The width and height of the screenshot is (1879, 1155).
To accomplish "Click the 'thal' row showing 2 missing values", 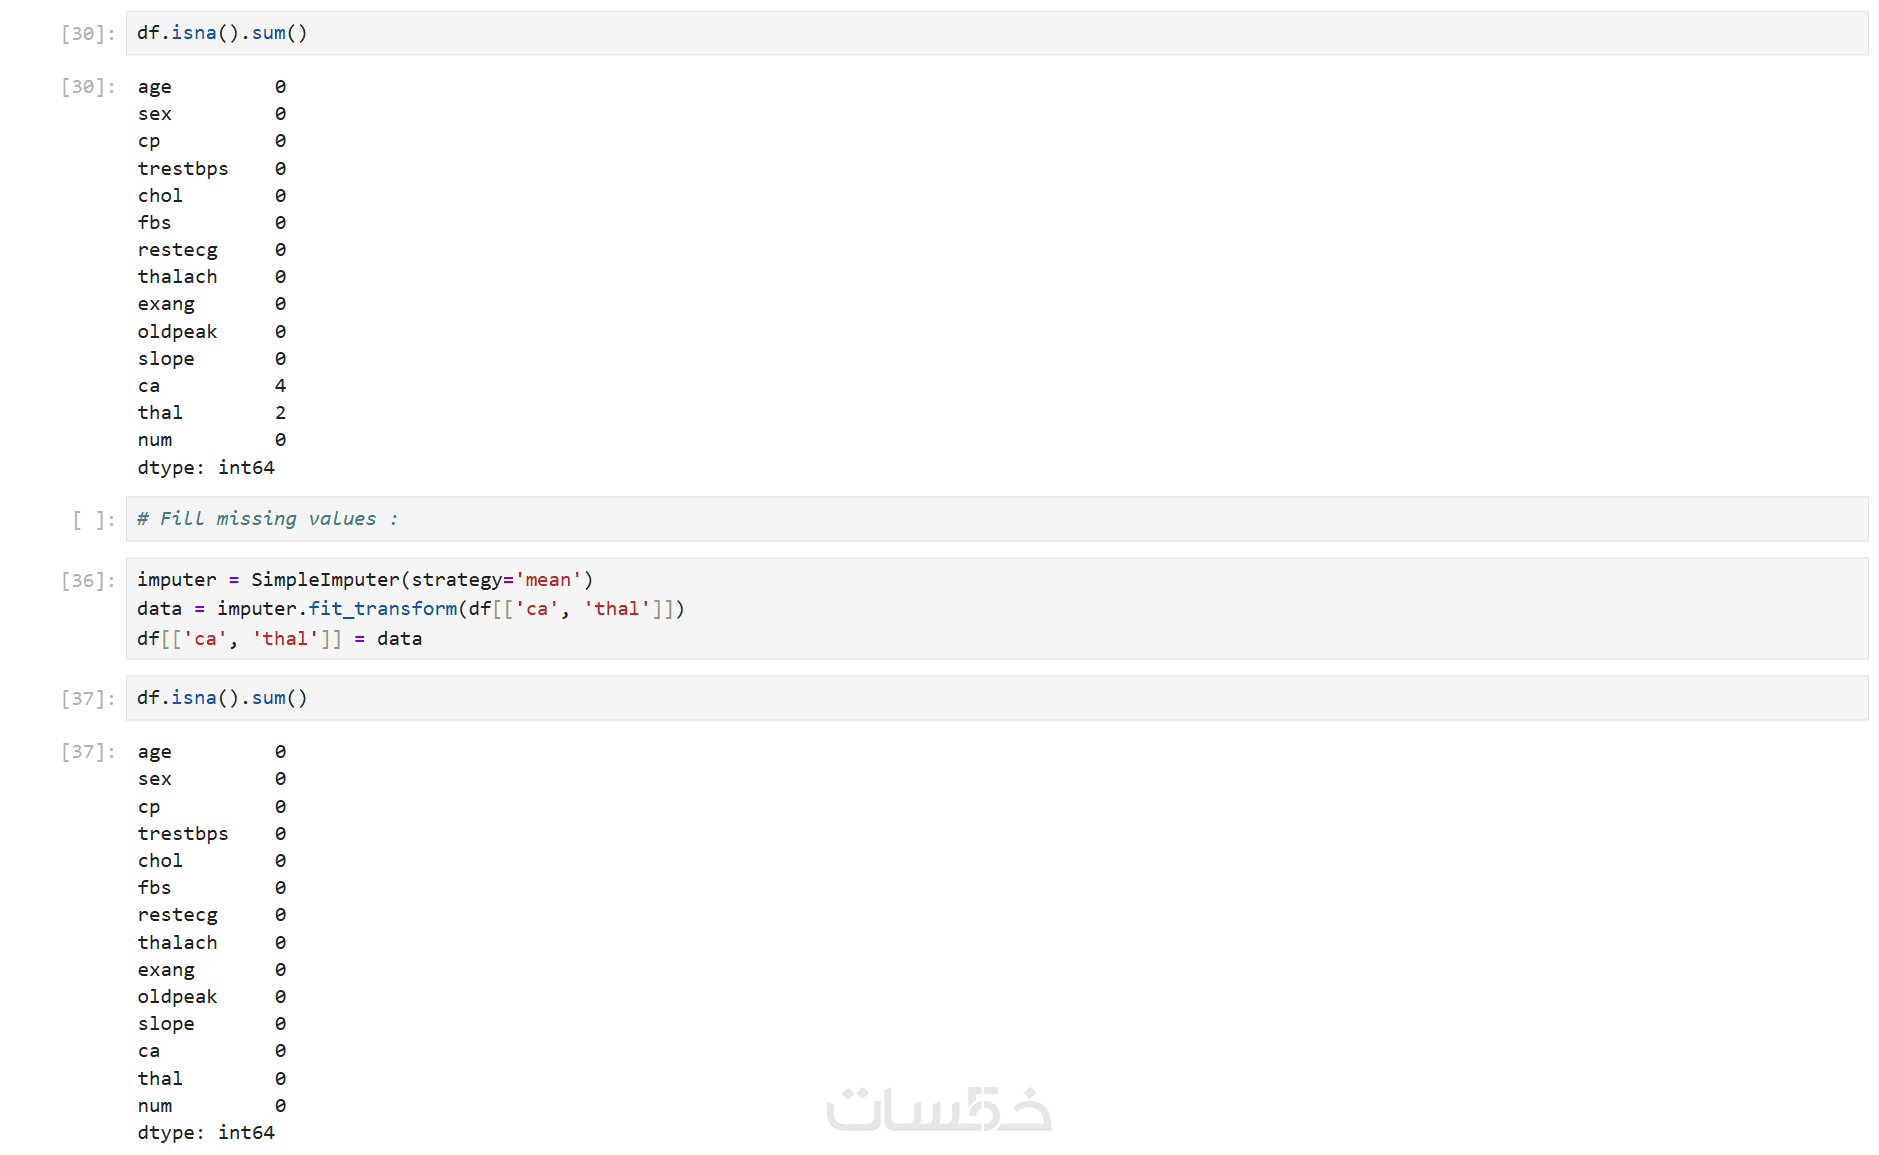I will 211,413.
